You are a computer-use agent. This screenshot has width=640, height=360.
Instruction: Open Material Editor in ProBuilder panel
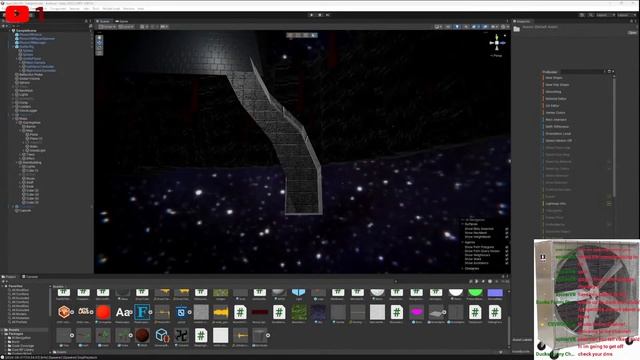point(556,98)
